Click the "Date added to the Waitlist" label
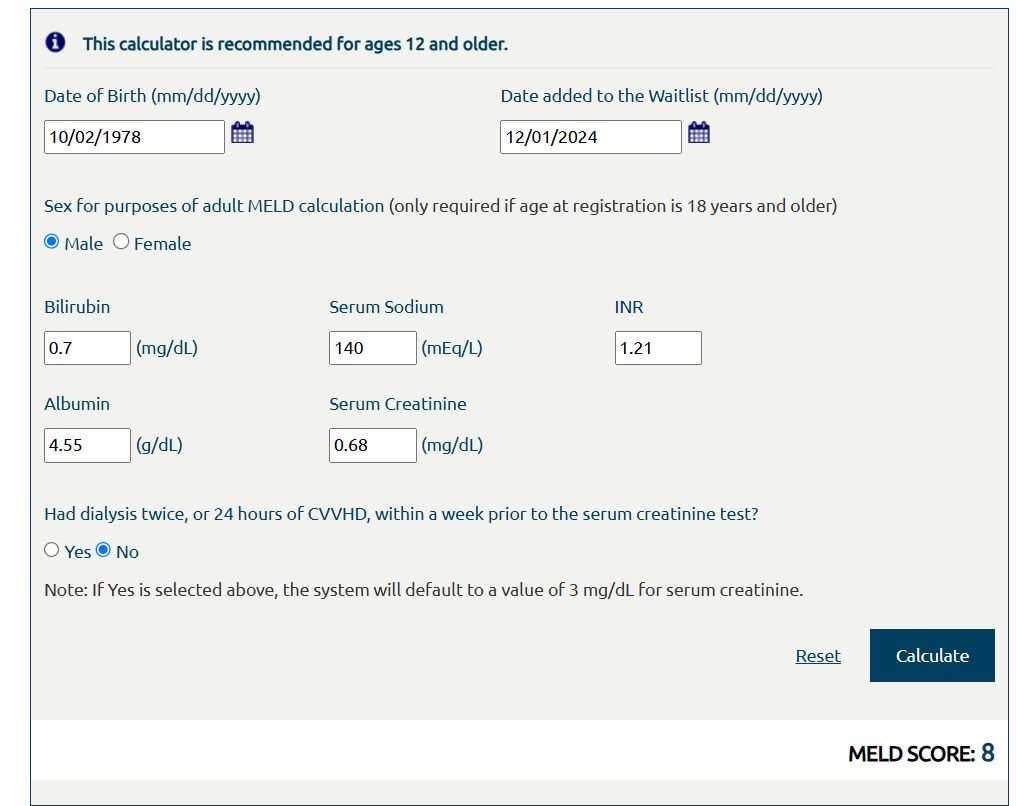The width and height of the screenshot is (1016, 806). 661,96
